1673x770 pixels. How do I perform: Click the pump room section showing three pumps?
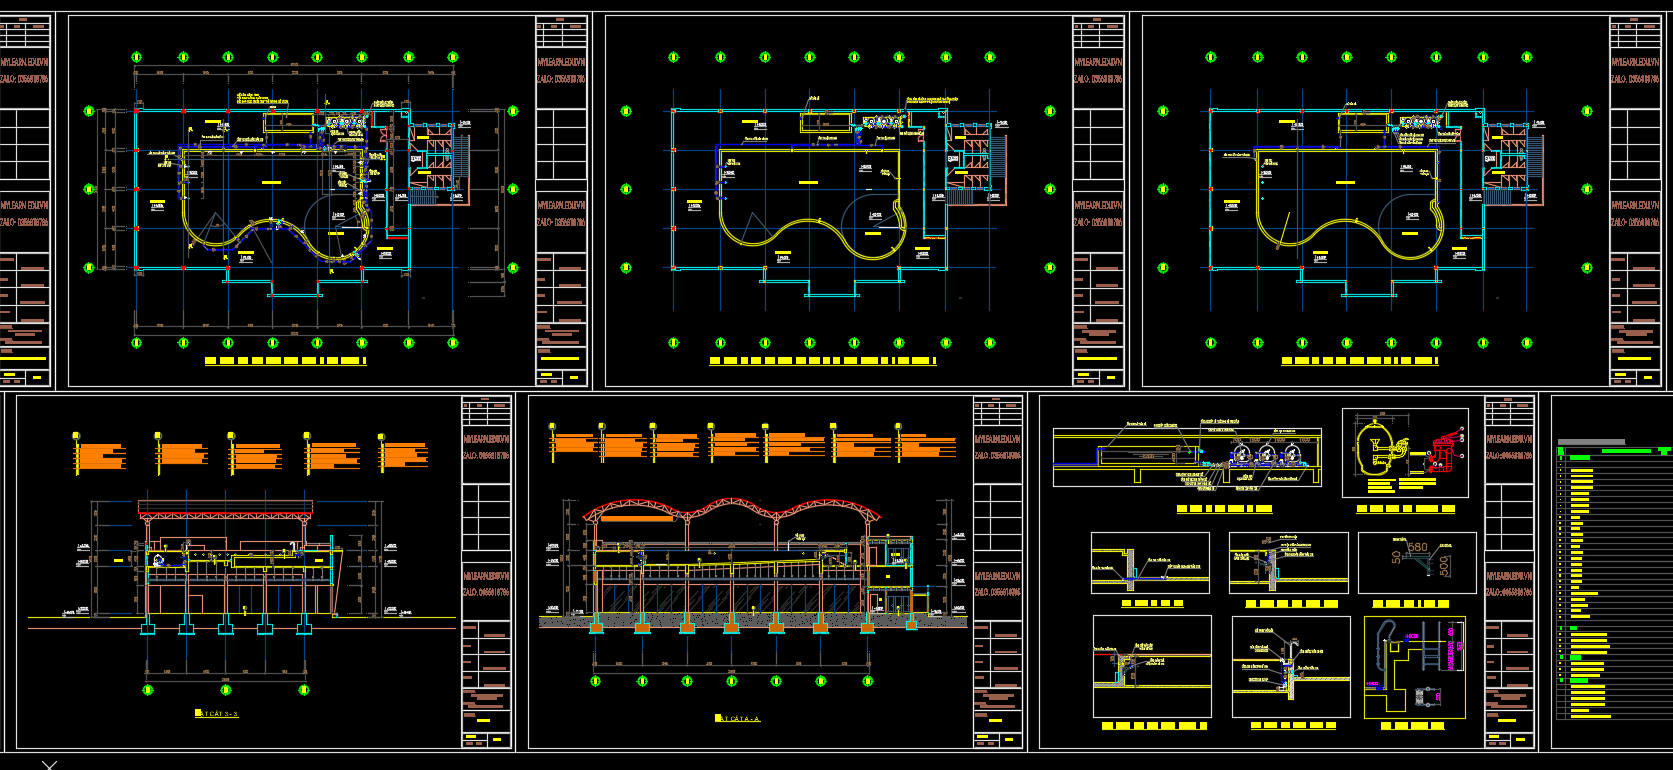[1187, 458]
